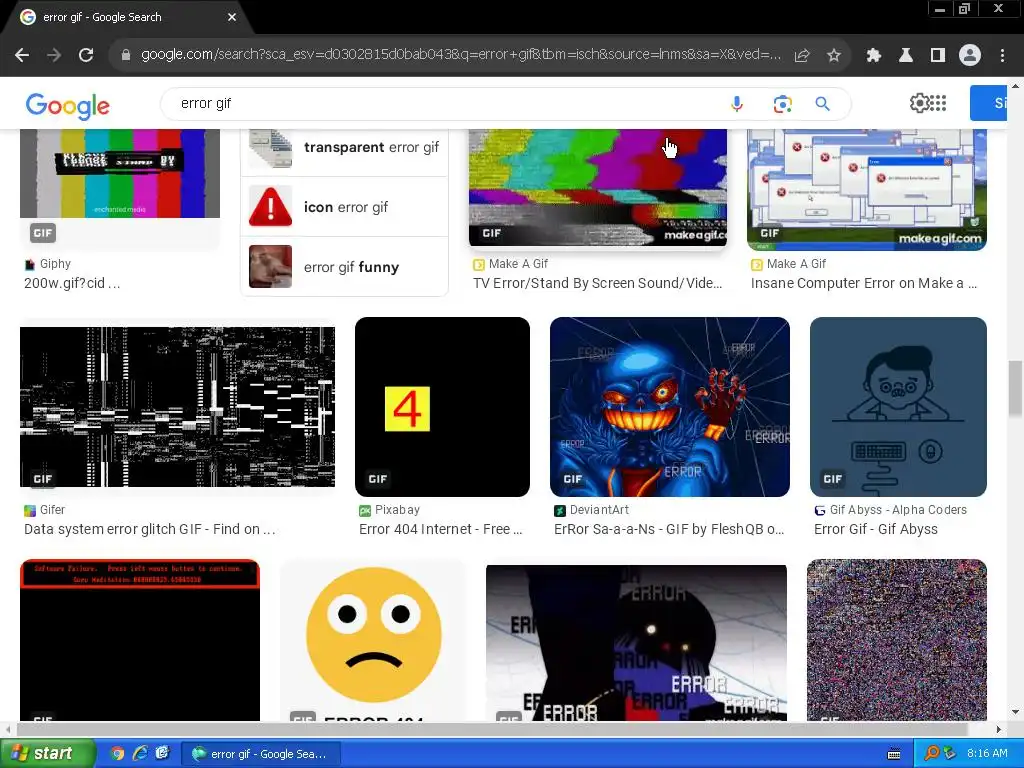Click the Pixabay source label
1024x768 pixels.
(x=397, y=510)
